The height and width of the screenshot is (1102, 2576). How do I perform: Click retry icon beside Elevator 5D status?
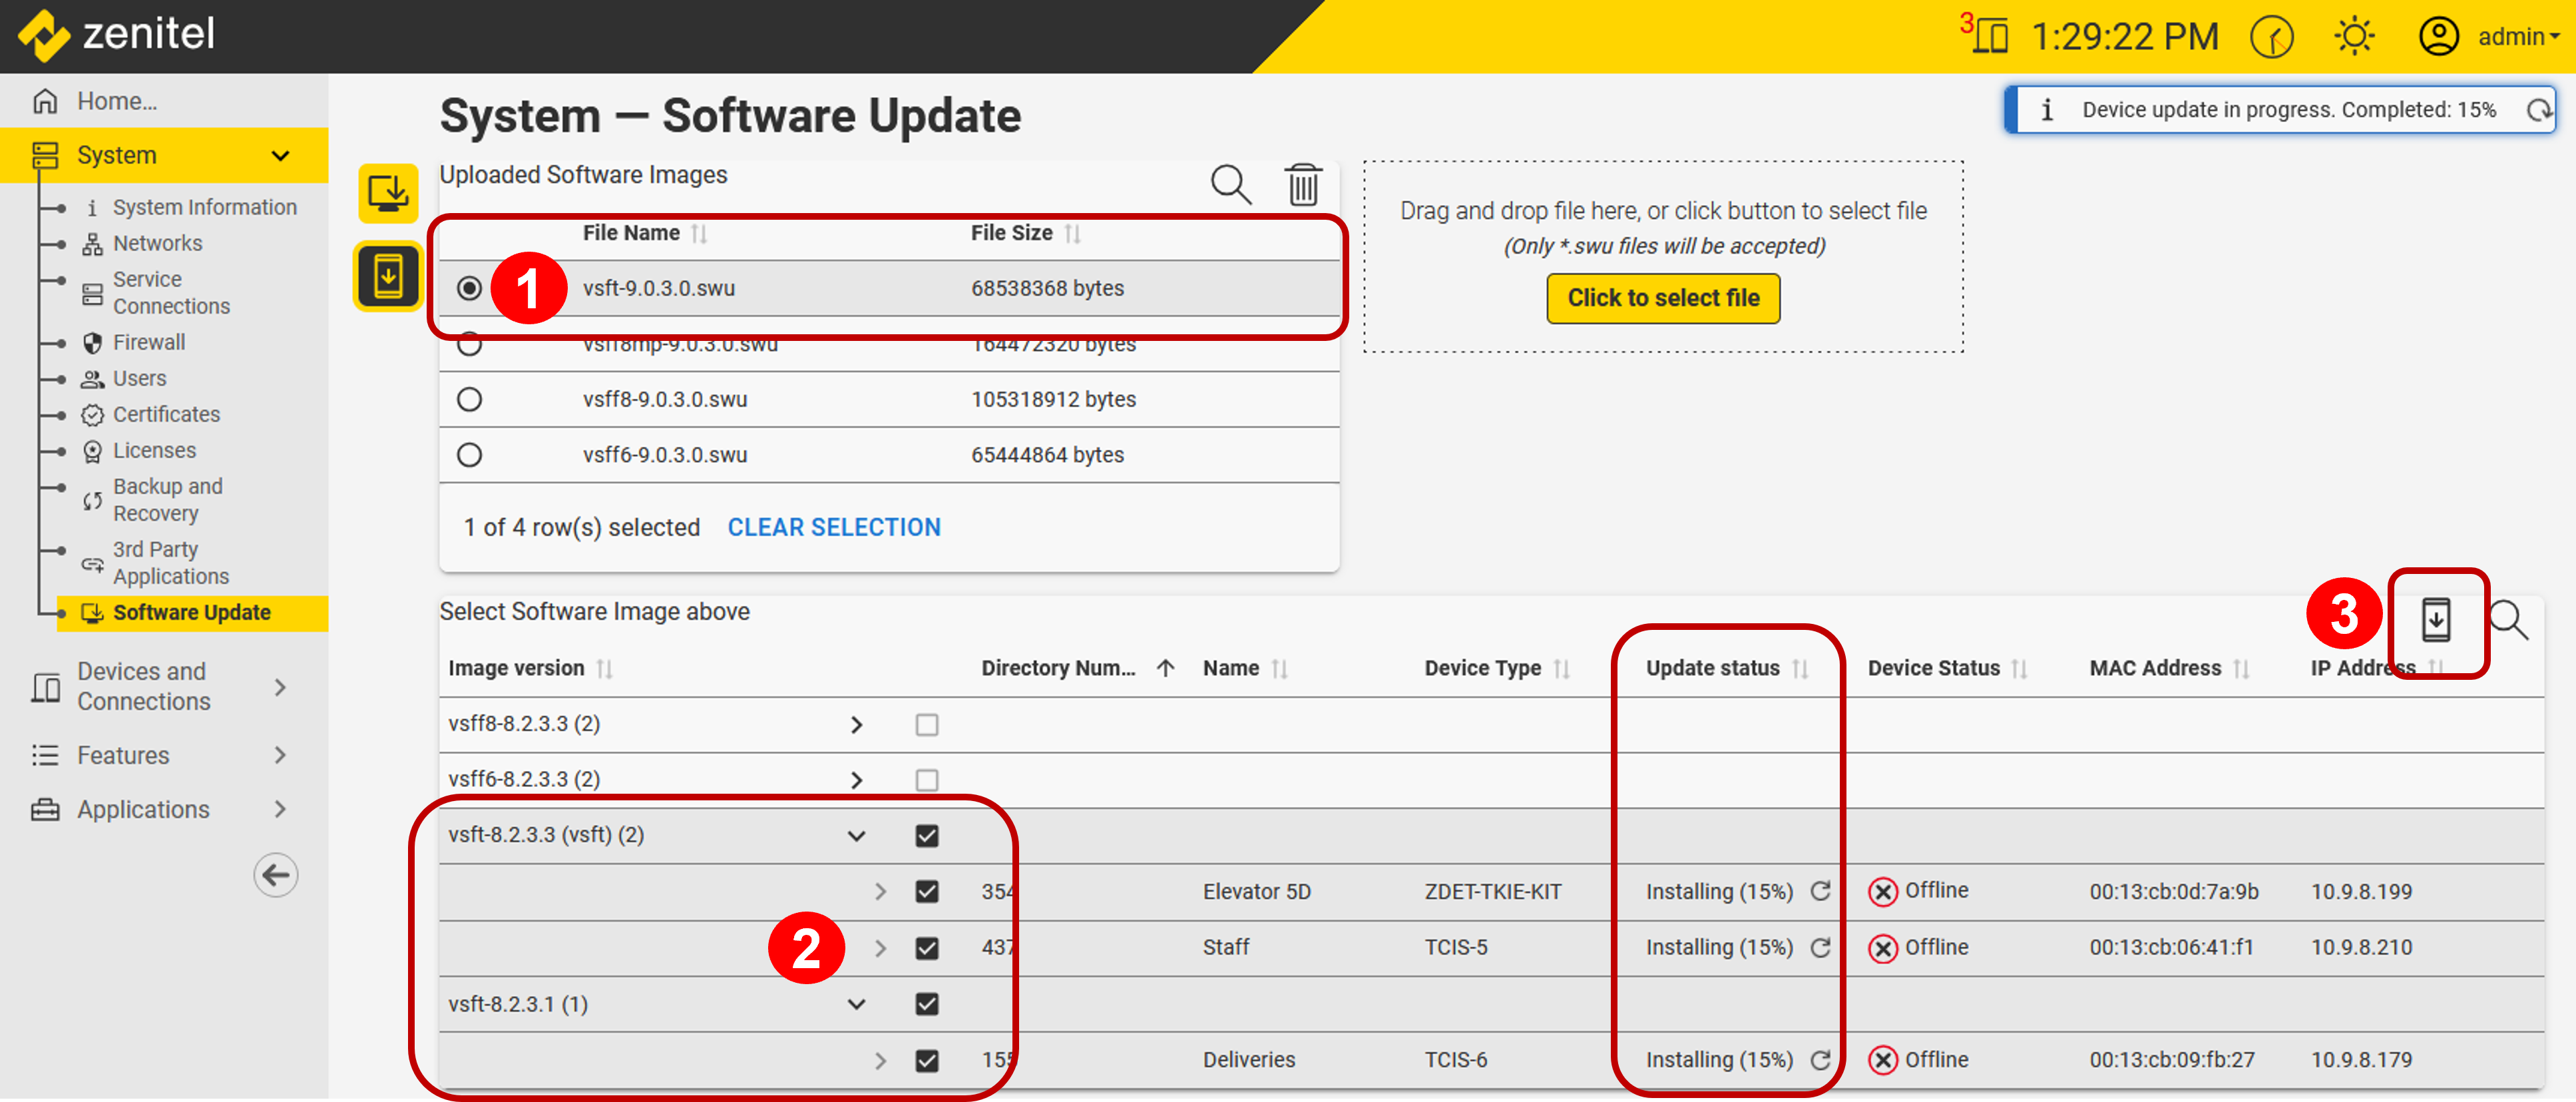coord(1820,890)
